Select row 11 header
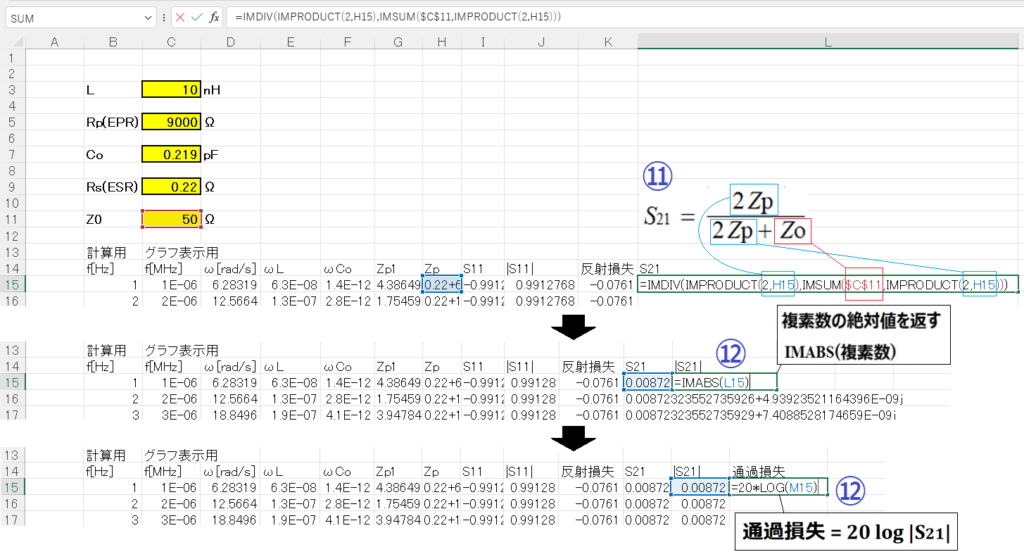This screenshot has height=559, width=1024. pos(13,219)
